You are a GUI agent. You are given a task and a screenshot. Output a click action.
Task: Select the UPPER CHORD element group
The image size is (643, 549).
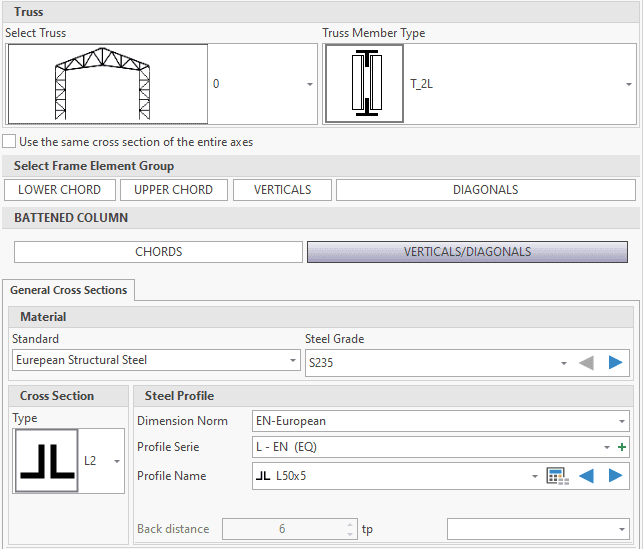click(x=174, y=190)
